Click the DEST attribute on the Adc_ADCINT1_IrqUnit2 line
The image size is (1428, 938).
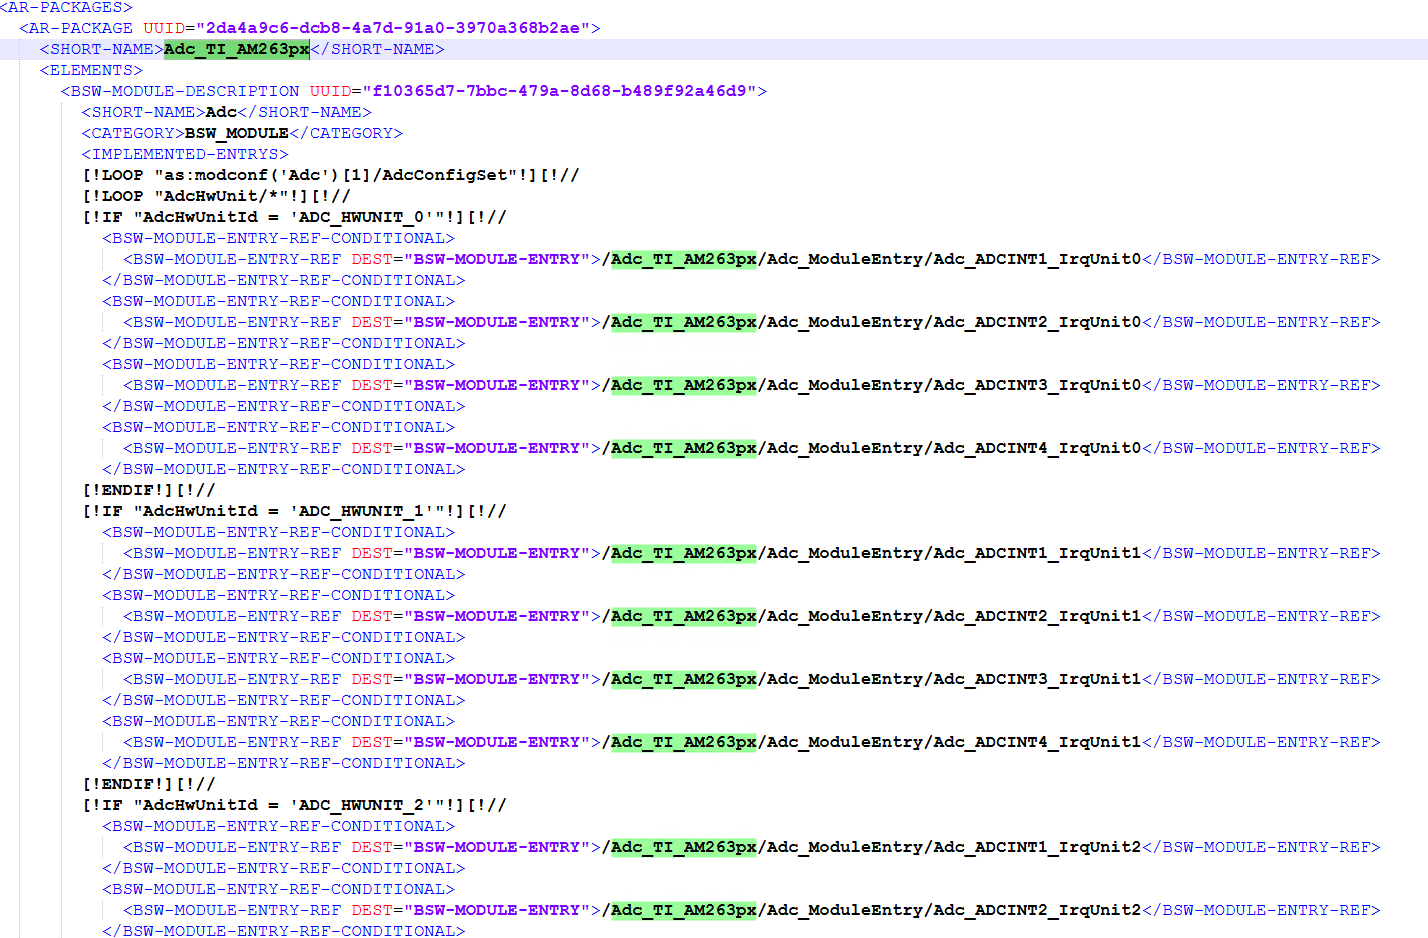tap(372, 847)
